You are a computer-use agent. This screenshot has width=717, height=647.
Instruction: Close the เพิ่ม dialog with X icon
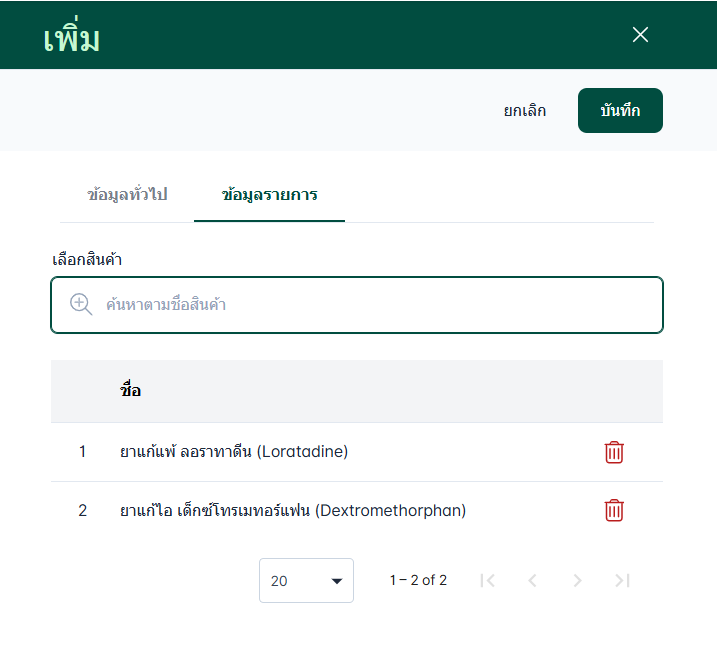[x=641, y=35]
